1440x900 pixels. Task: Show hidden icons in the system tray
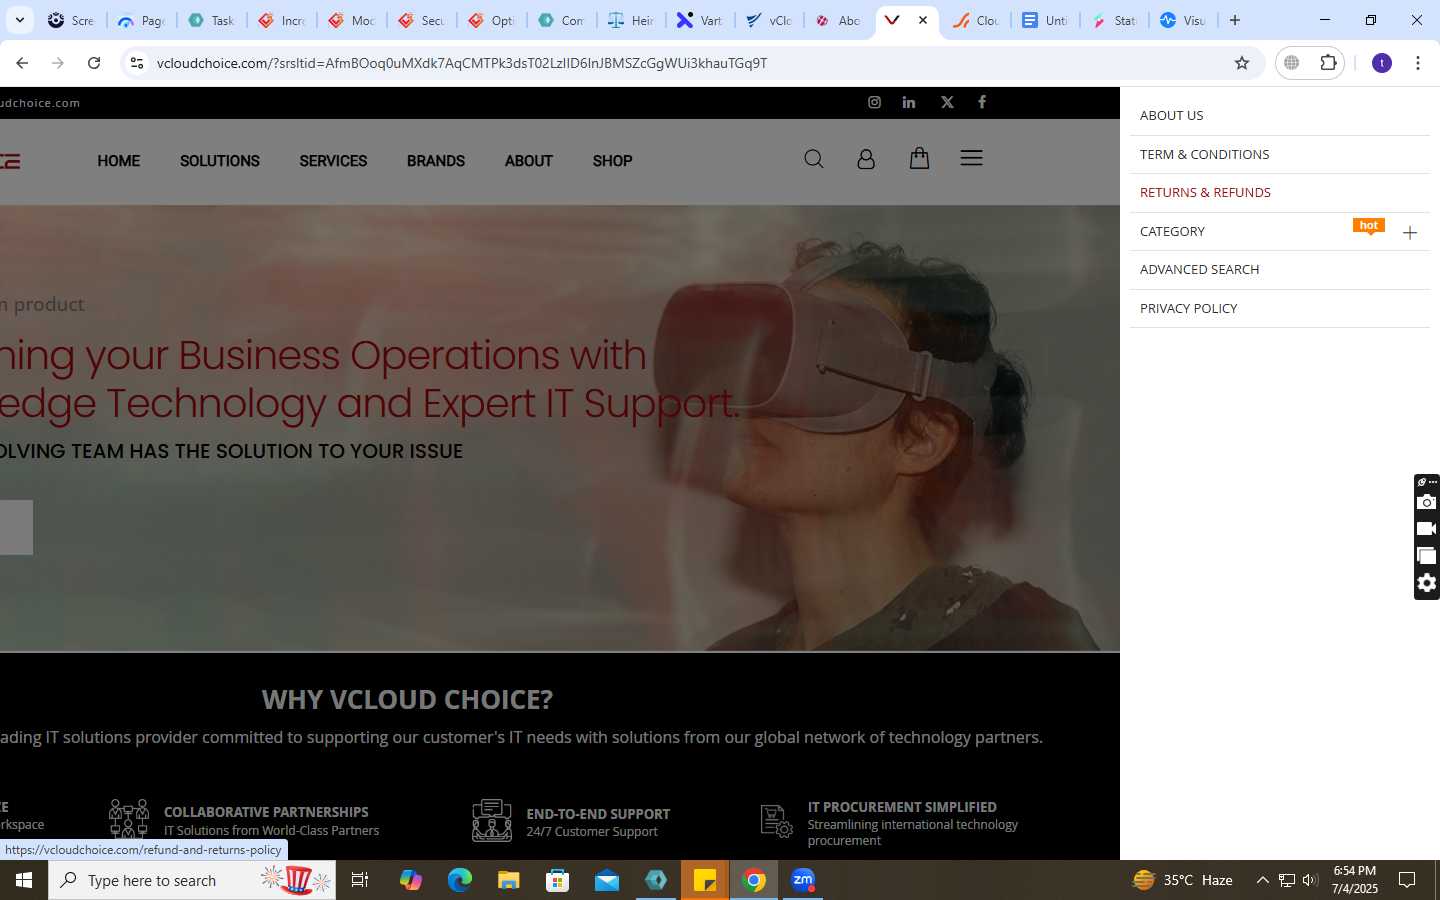pyautogui.click(x=1262, y=880)
